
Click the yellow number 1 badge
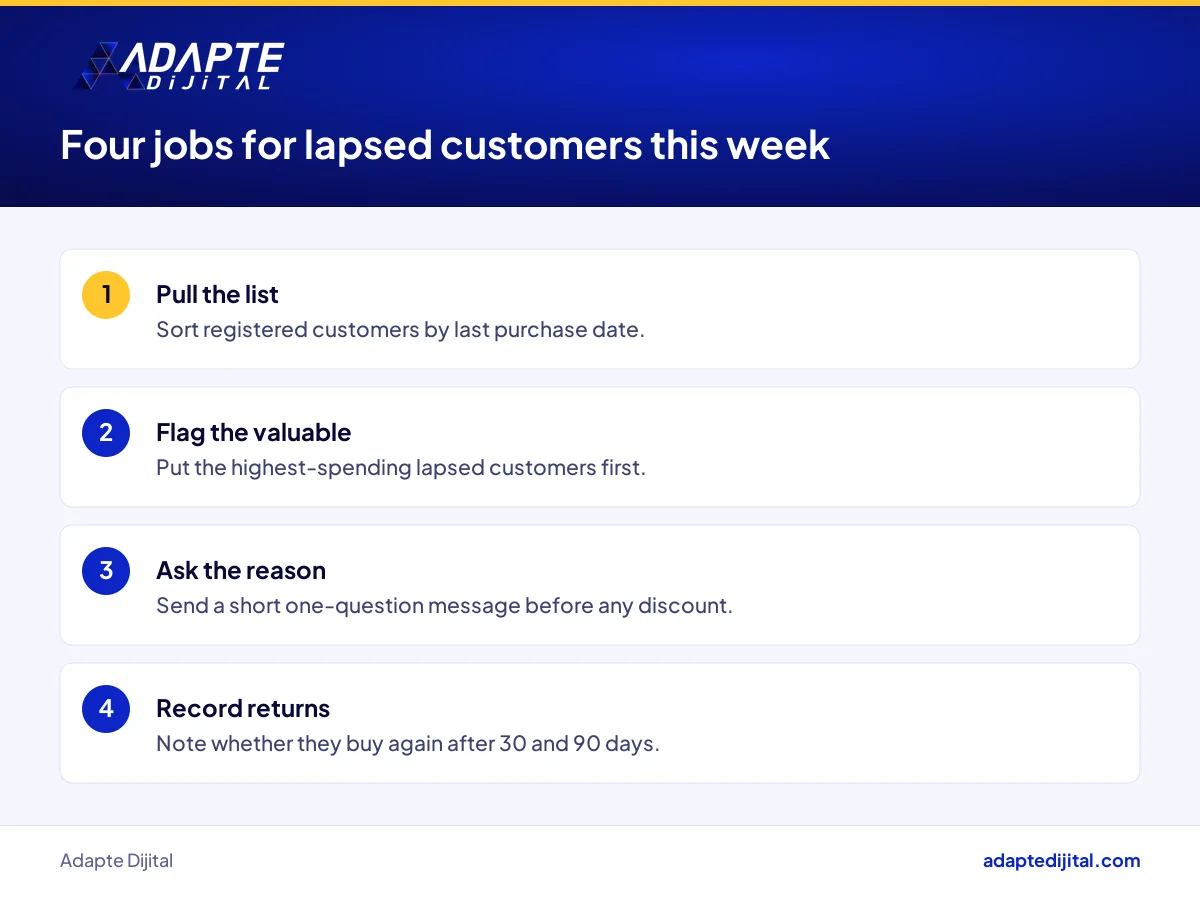click(106, 295)
